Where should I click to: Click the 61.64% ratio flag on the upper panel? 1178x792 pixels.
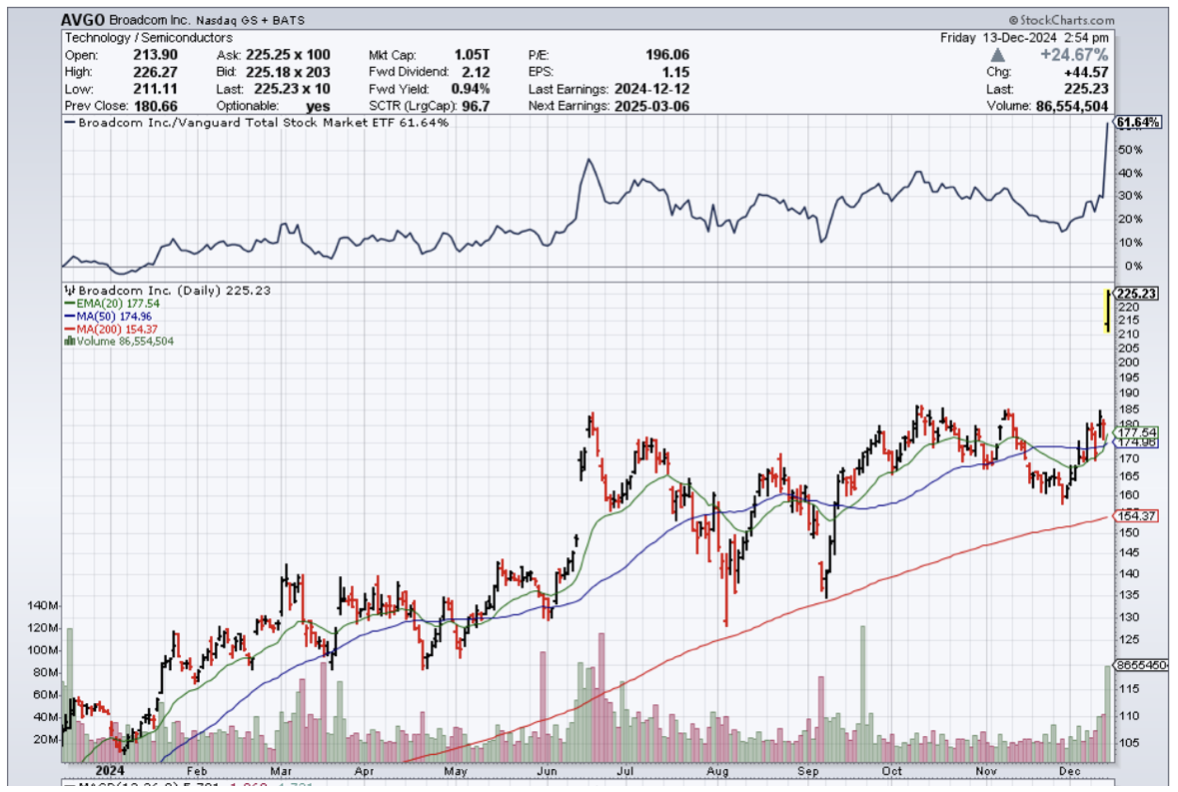pyautogui.click(x=1138, y=123)
